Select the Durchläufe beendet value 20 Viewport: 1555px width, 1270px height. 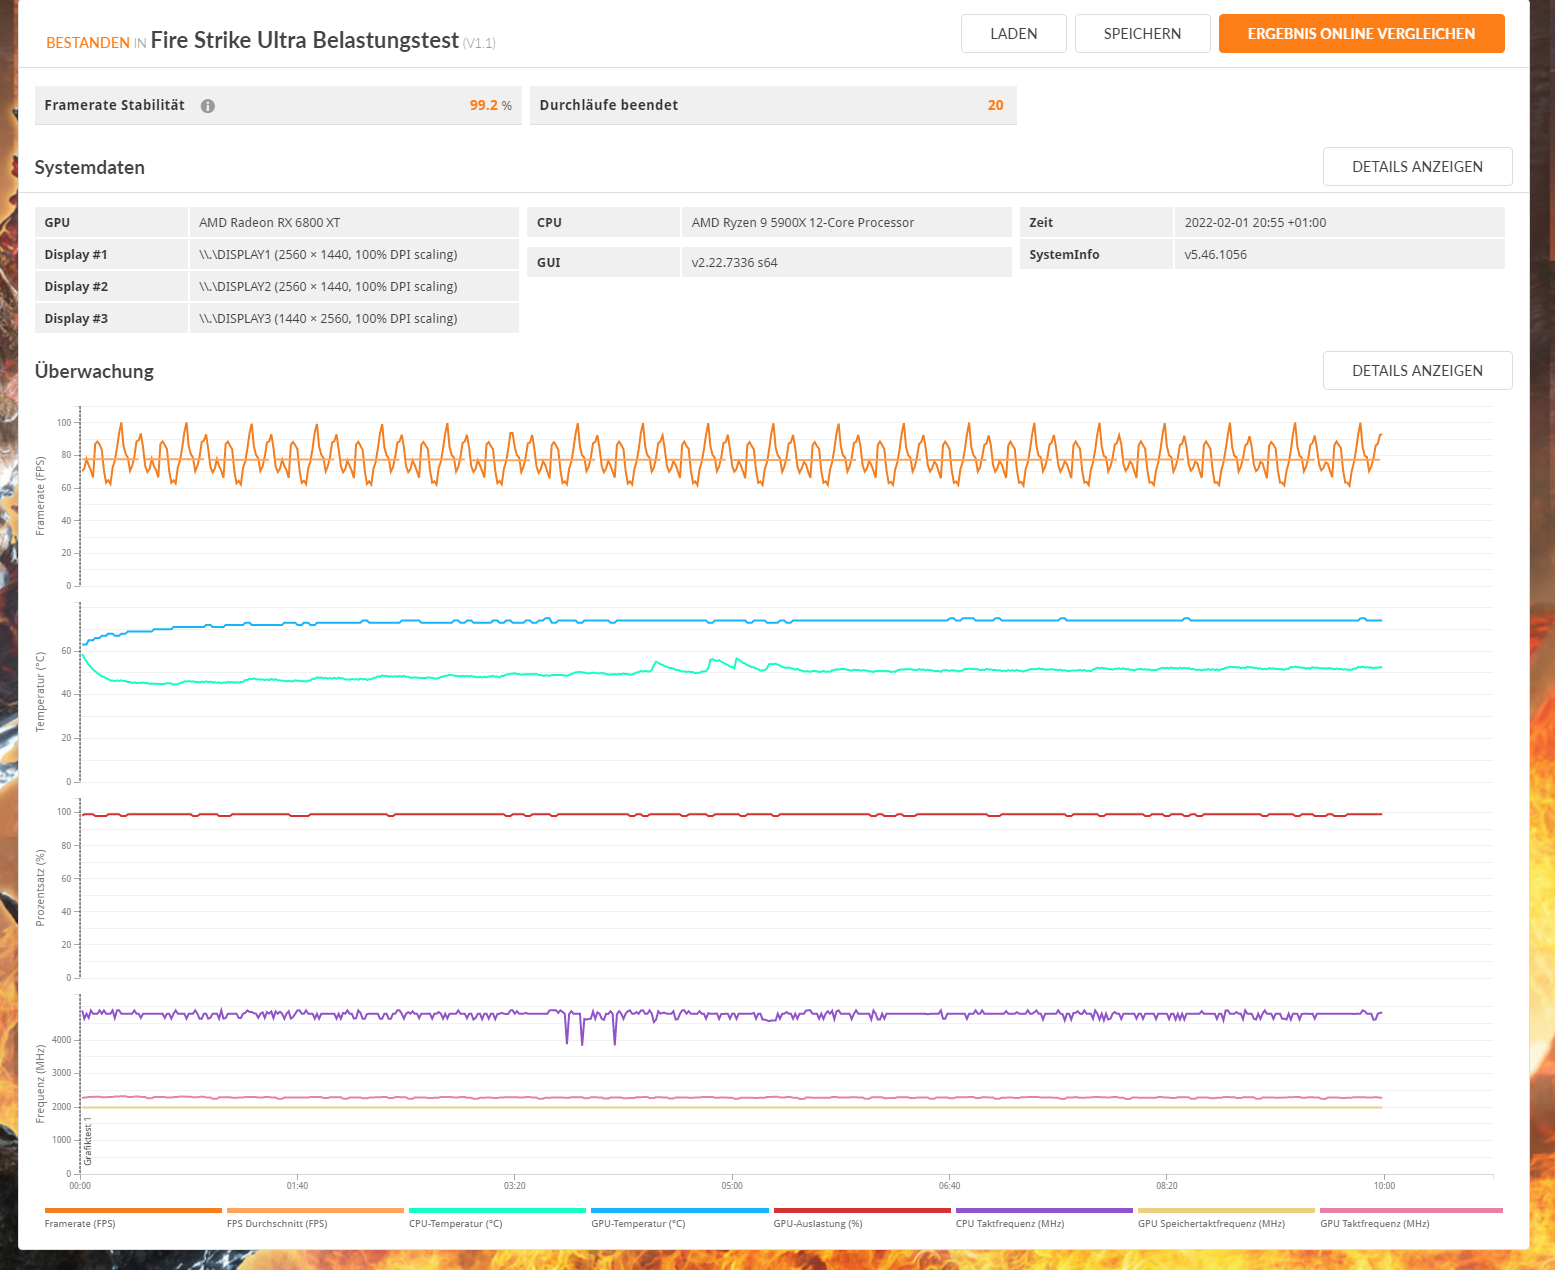tap(995, 105)
